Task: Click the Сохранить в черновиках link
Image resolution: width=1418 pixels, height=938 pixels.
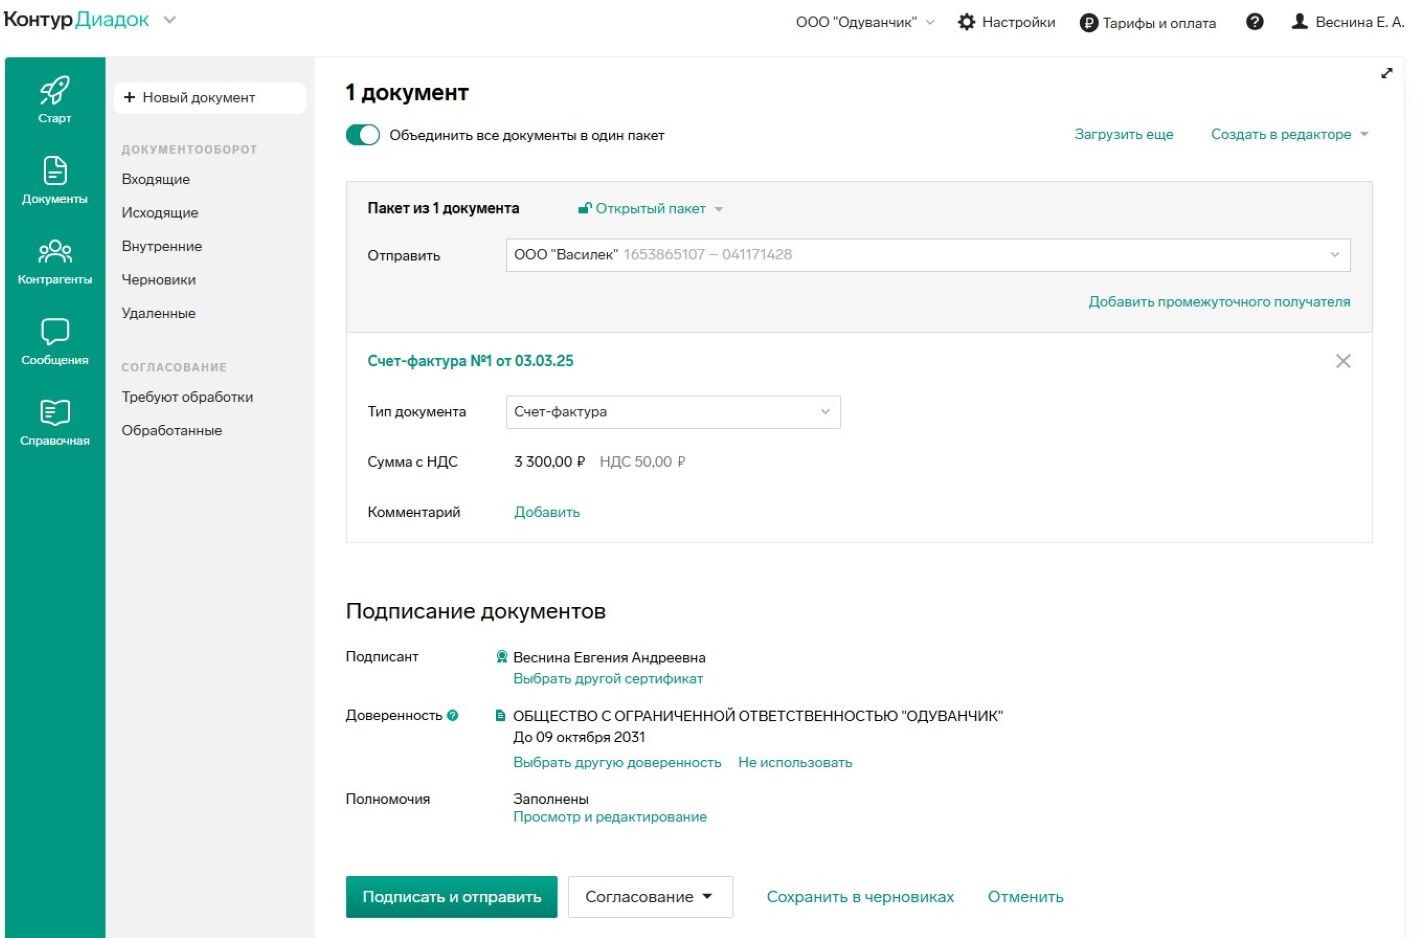Action: [860, 897]
